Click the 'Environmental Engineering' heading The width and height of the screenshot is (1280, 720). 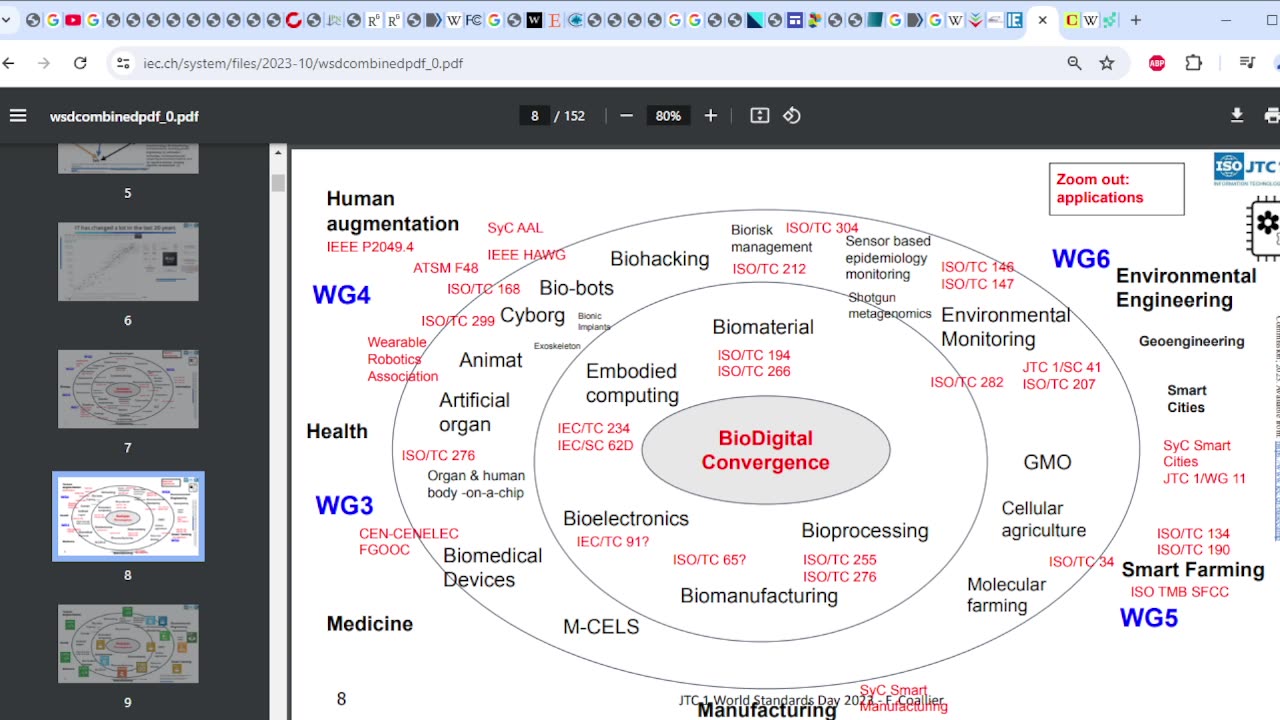(x=1186, y=288)
